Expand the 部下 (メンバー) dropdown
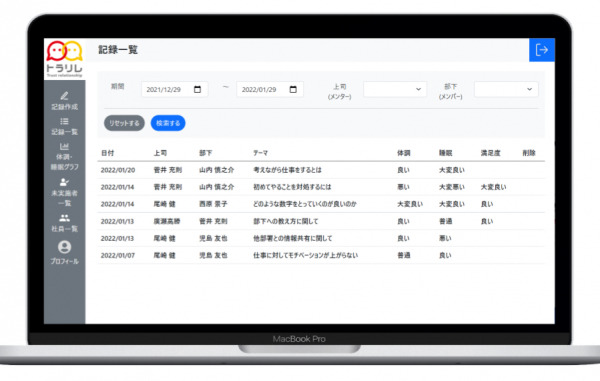Image resolution: width=600 pixels, height=381 pixels. pos(506,89)
